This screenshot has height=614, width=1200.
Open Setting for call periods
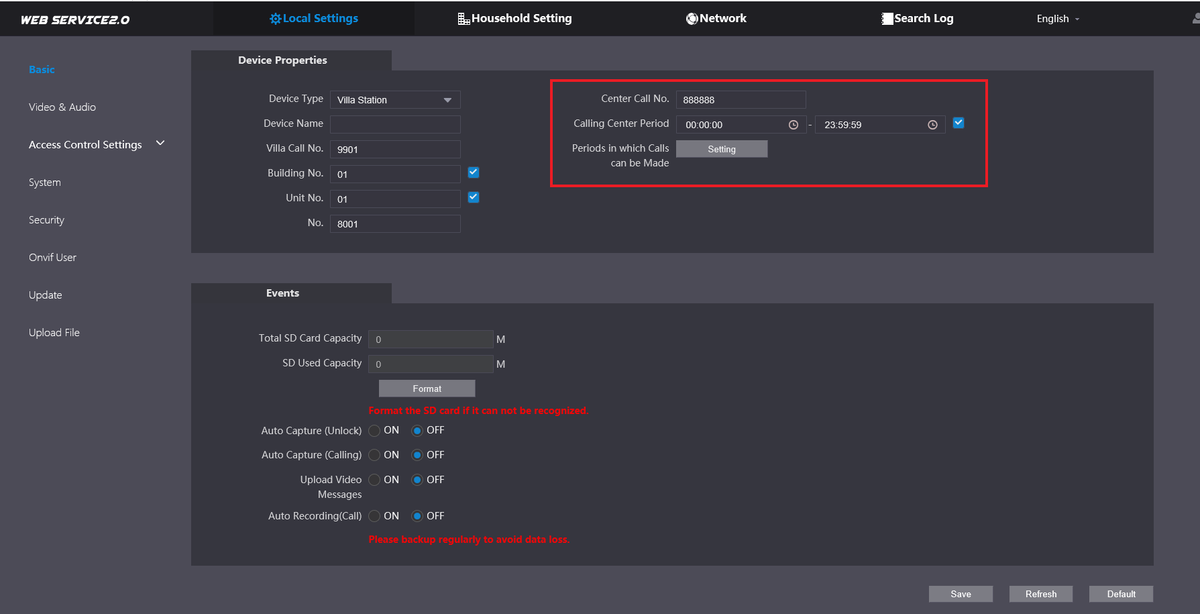(721, 149)
